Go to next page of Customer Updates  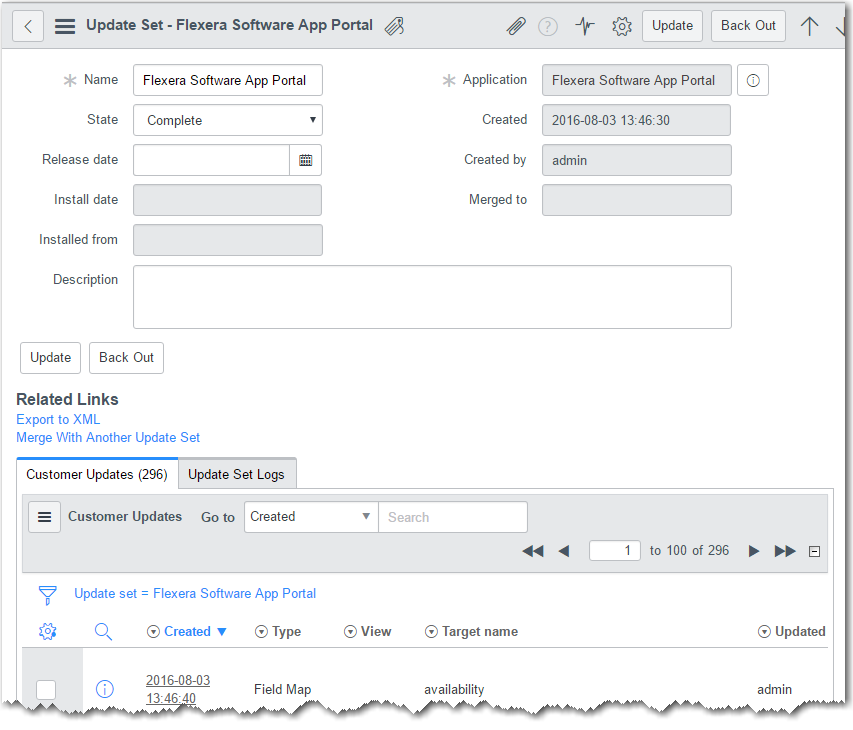[753, 551]
